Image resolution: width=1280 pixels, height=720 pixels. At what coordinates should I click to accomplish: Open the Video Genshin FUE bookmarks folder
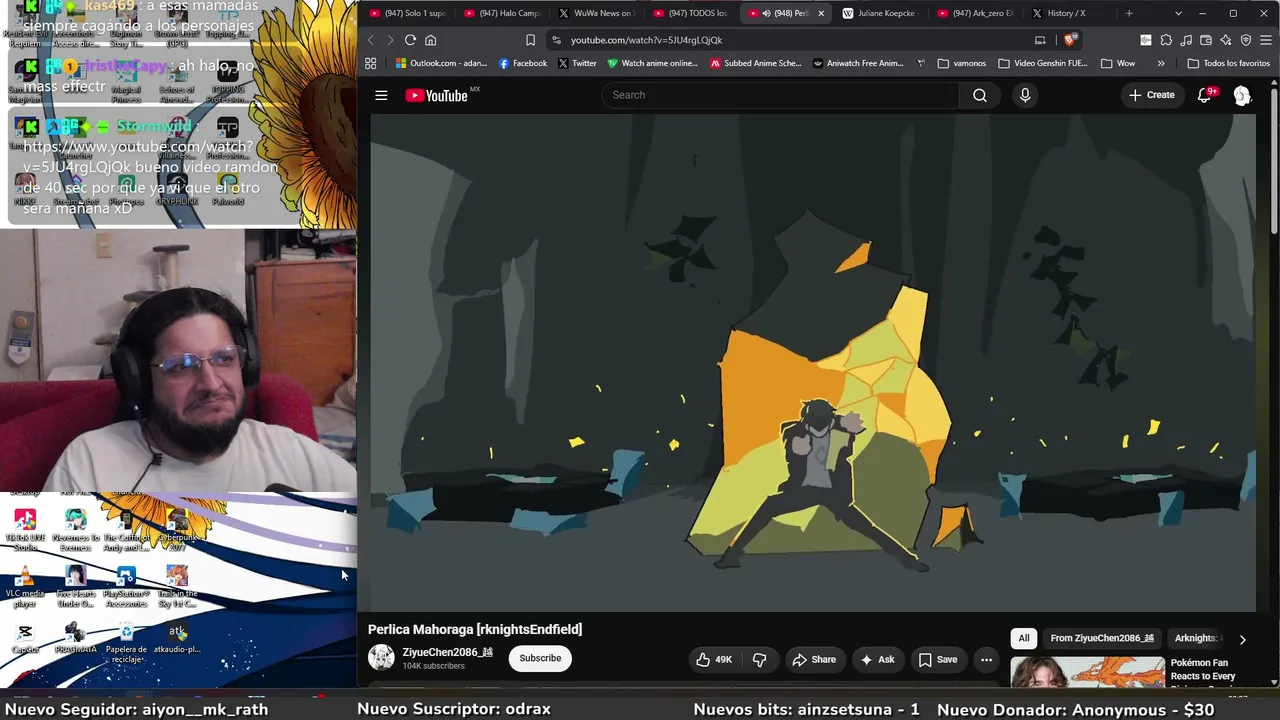click(x=1042, y=63)
